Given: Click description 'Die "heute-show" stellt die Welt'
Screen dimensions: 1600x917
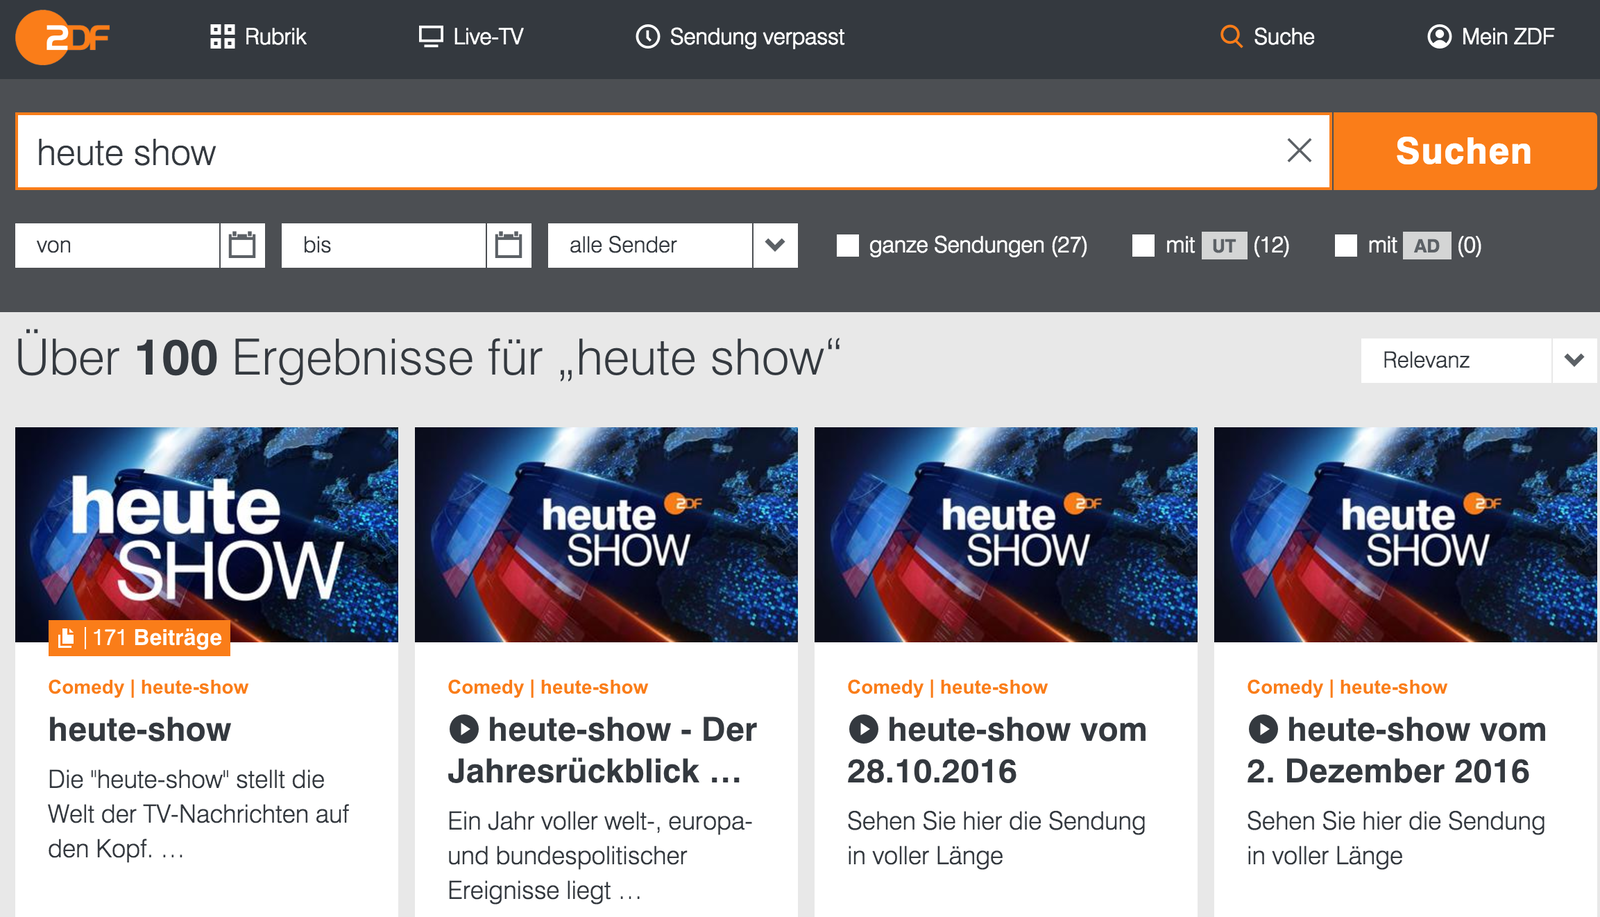Looking at the screenshot, I should [198, 814].
